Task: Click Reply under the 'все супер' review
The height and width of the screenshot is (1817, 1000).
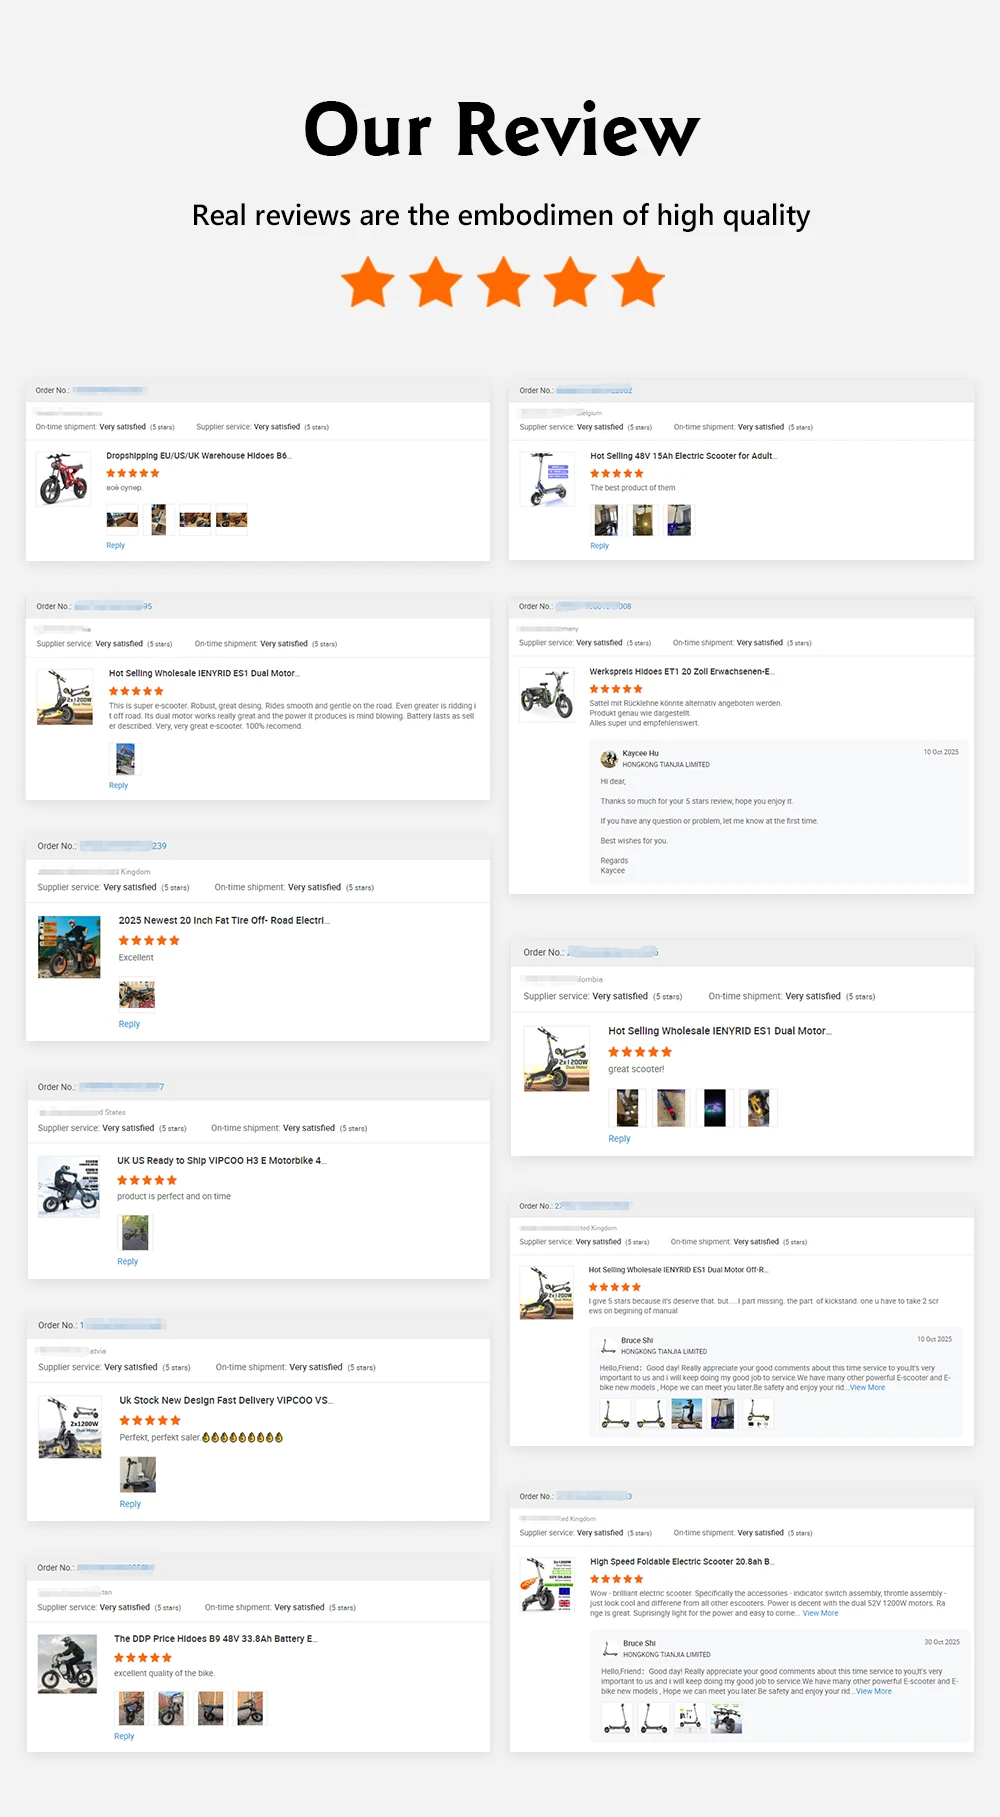Action: coord(116,545)
